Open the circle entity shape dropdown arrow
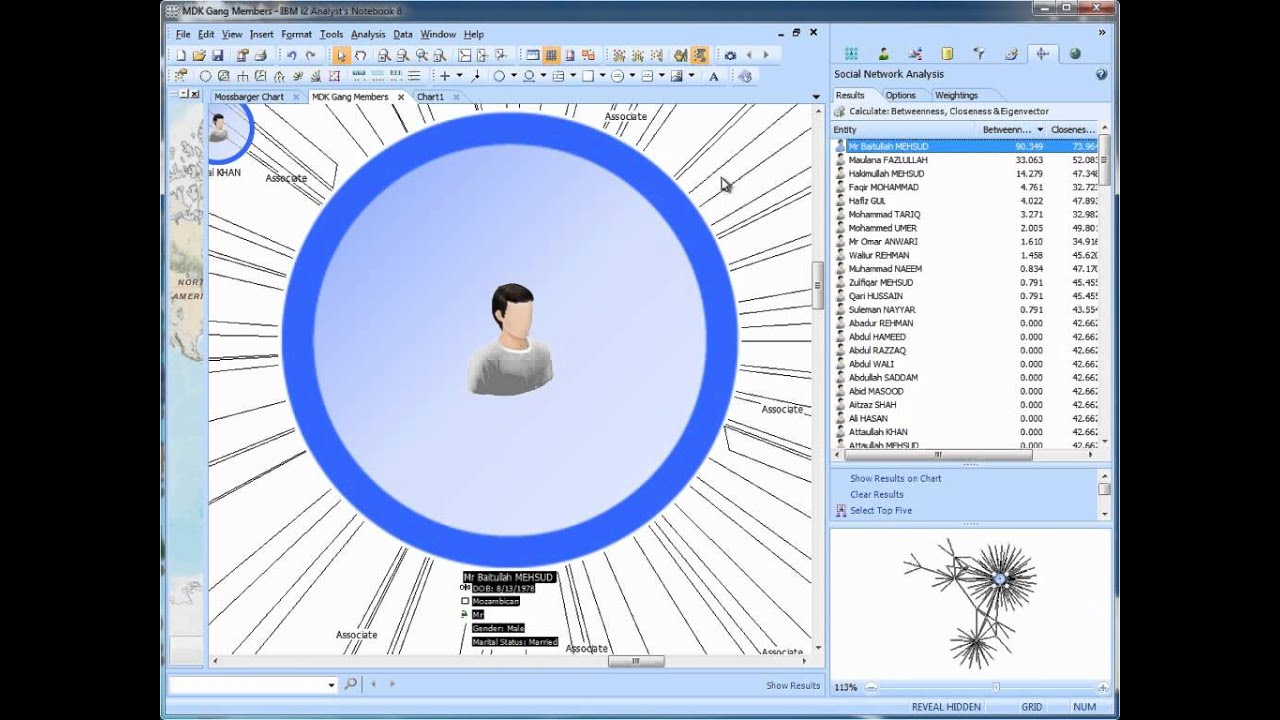This screenshot has width=1280, height=720. 513,76
